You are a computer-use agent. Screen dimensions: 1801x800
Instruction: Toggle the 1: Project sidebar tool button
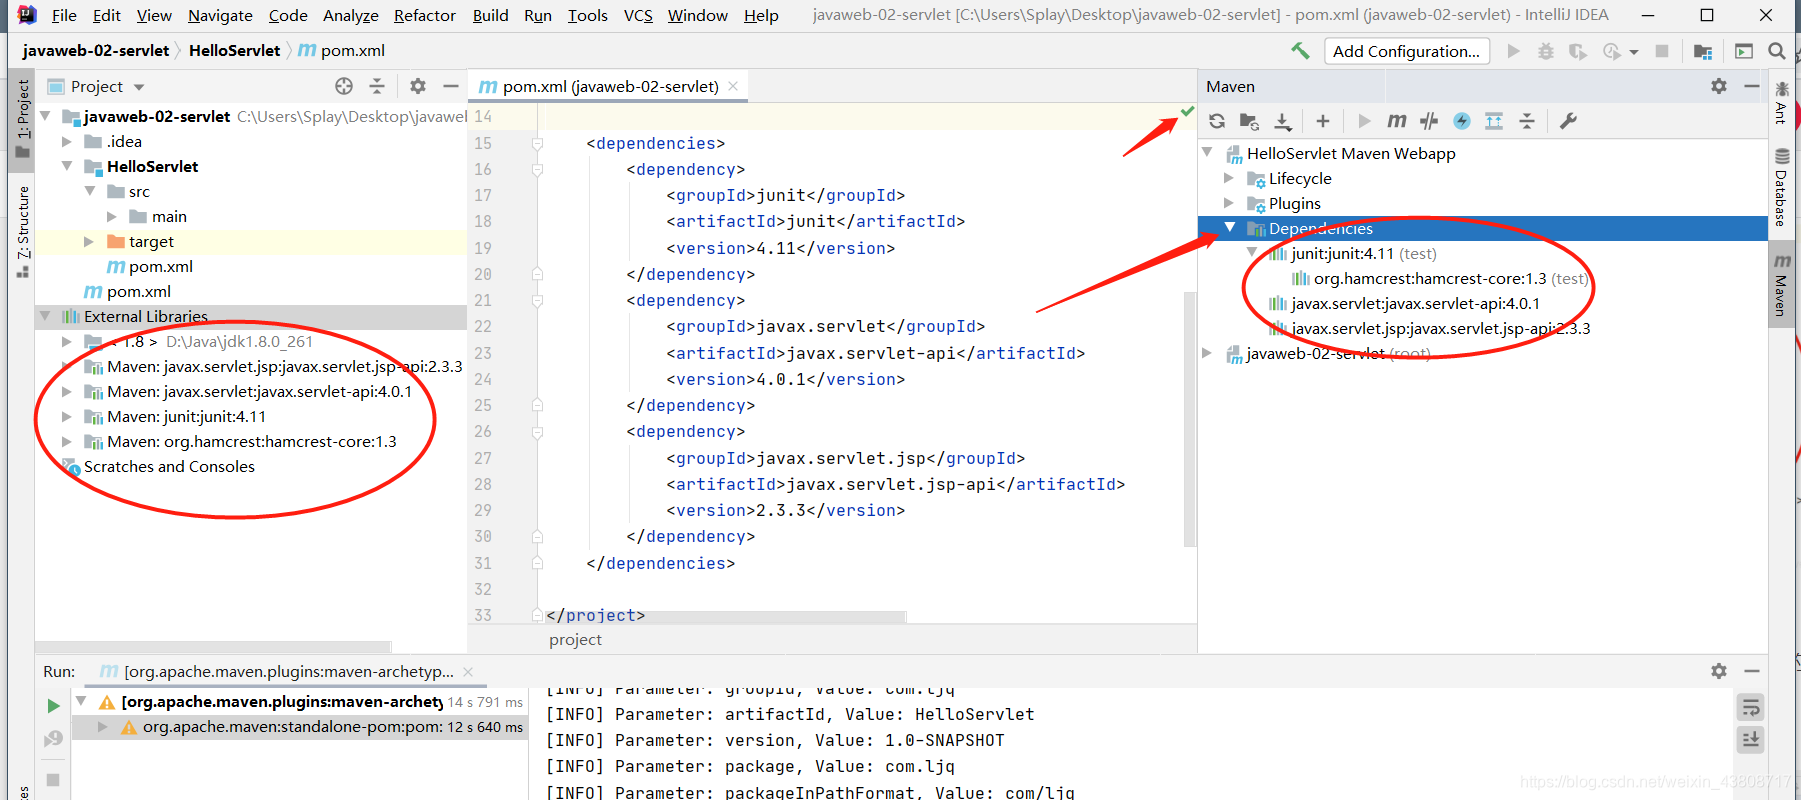[x=22, y=118]
